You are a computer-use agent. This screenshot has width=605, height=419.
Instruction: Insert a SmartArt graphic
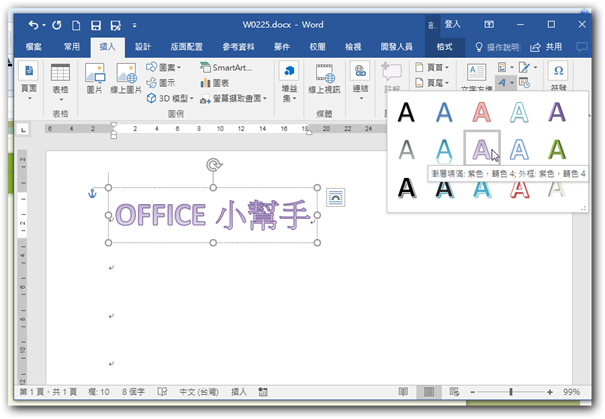(226, 68)
